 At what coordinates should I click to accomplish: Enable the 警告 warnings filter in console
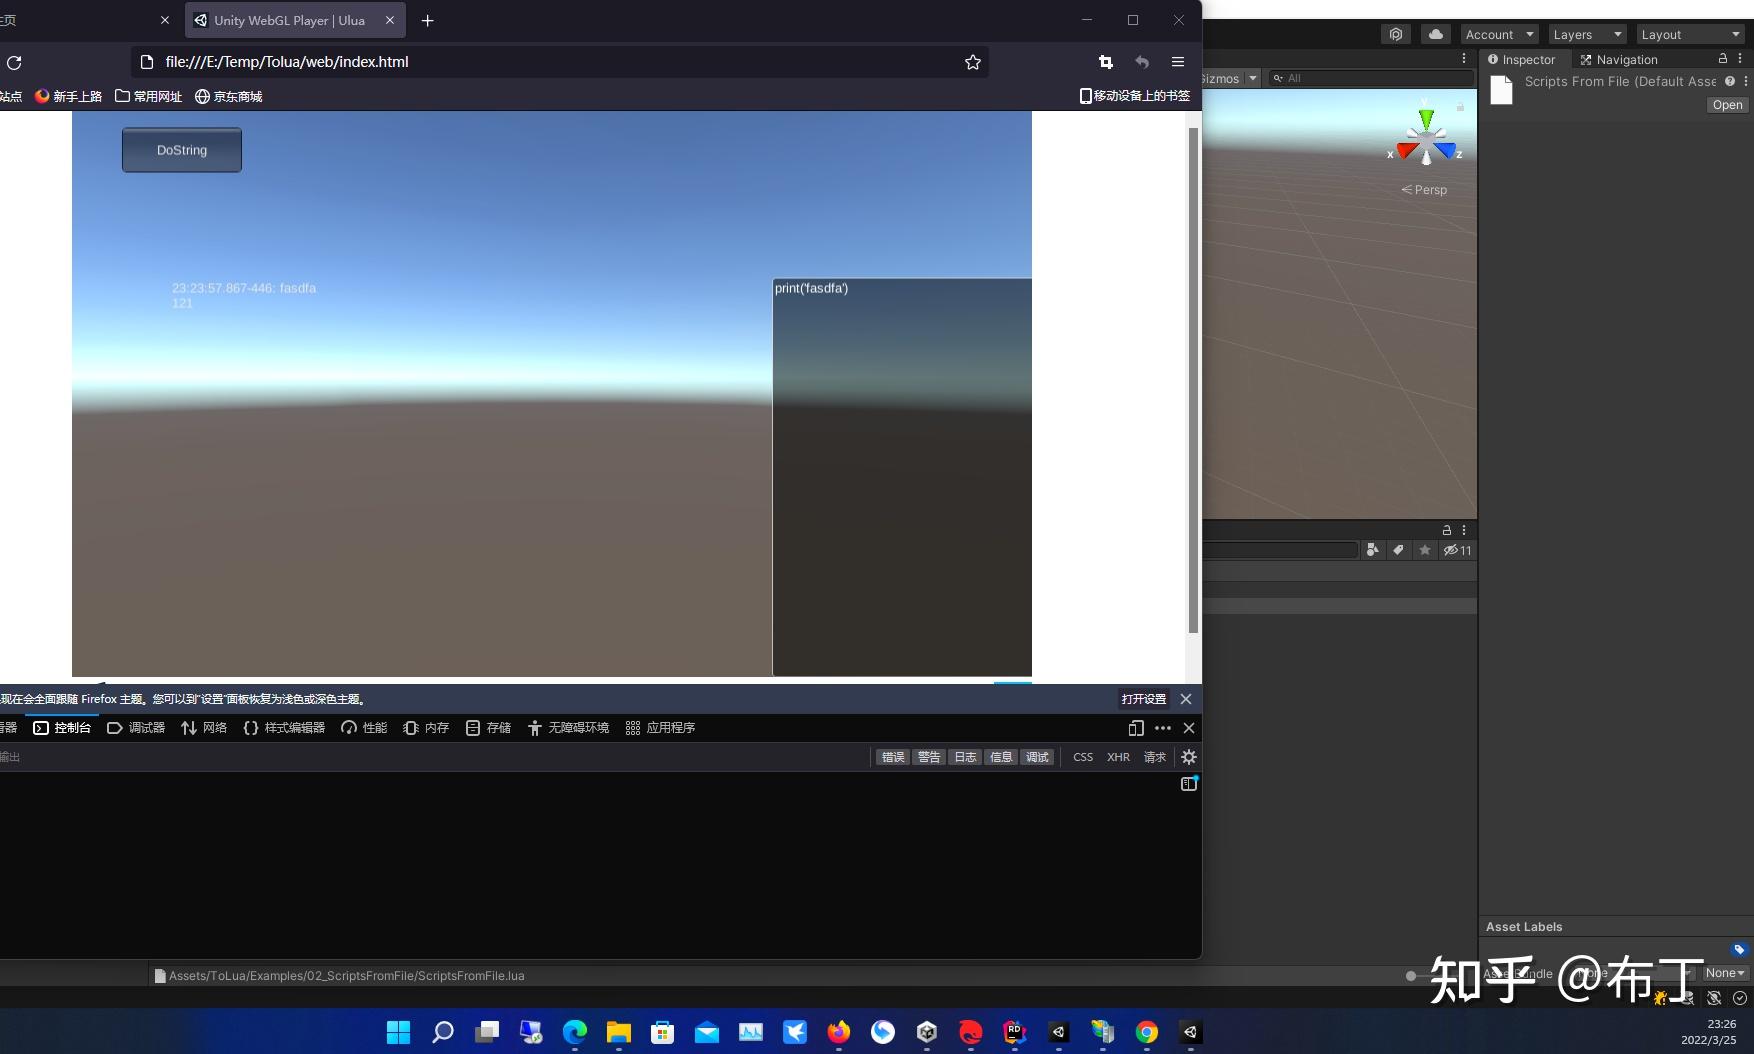click(x=928, y=757)
